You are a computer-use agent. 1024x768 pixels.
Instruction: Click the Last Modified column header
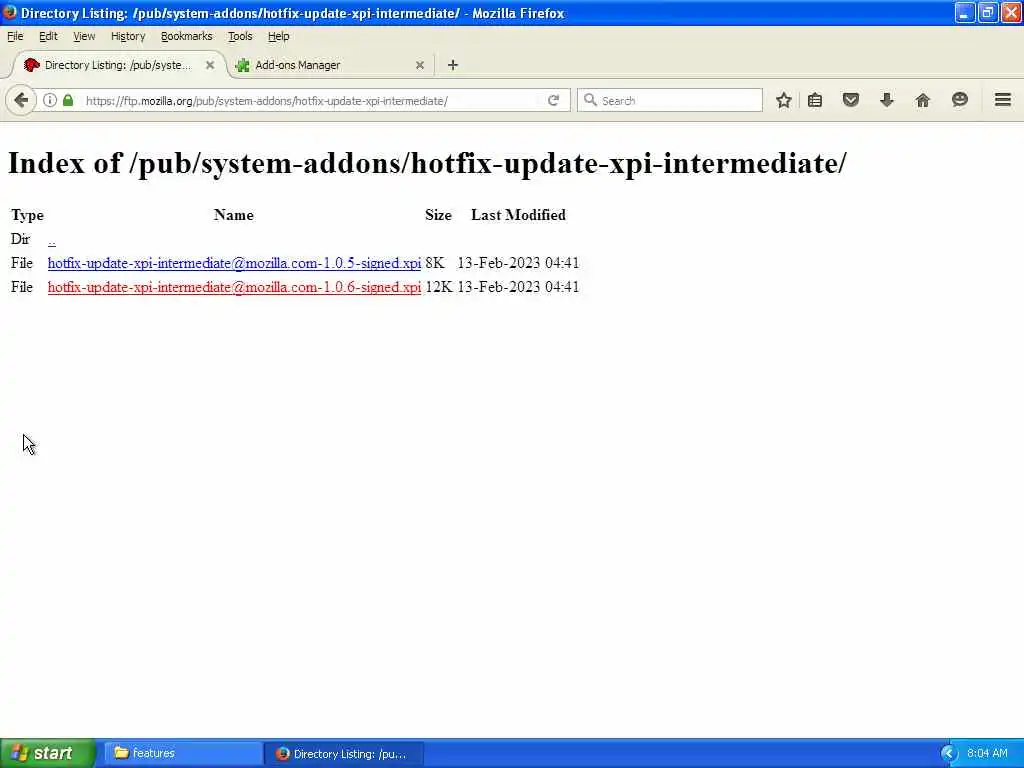(x=519, y=215)
